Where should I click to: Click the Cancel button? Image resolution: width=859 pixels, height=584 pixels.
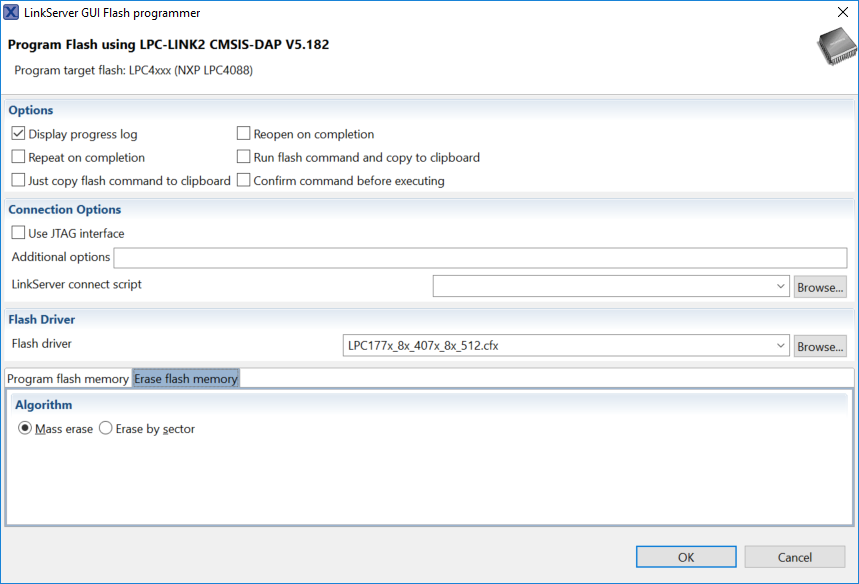[794, 557]
